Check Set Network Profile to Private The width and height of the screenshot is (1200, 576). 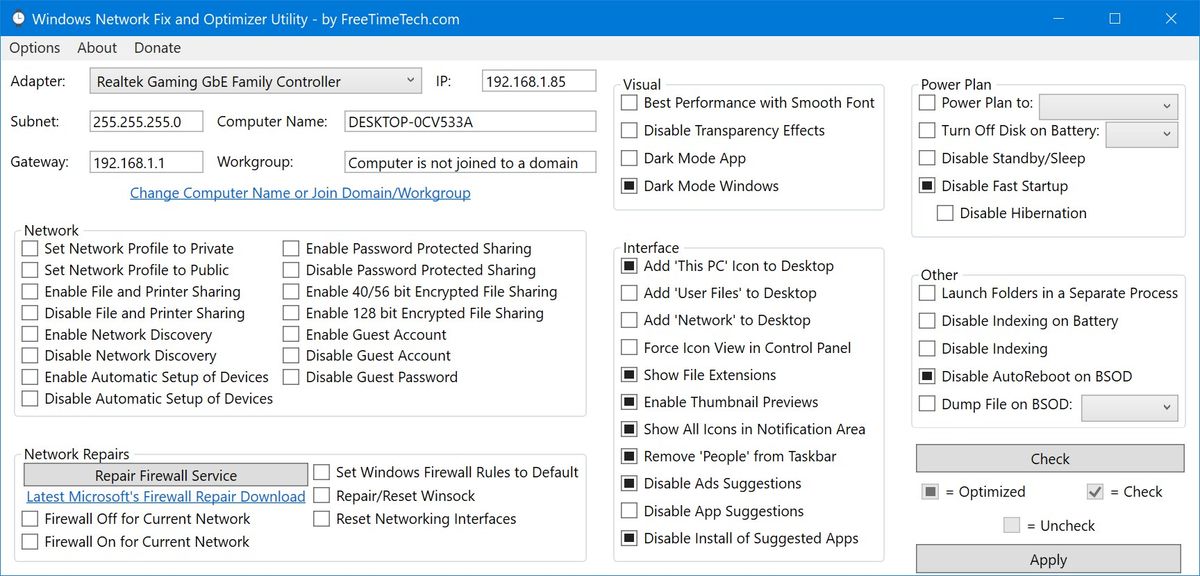(x=29, y=248)
